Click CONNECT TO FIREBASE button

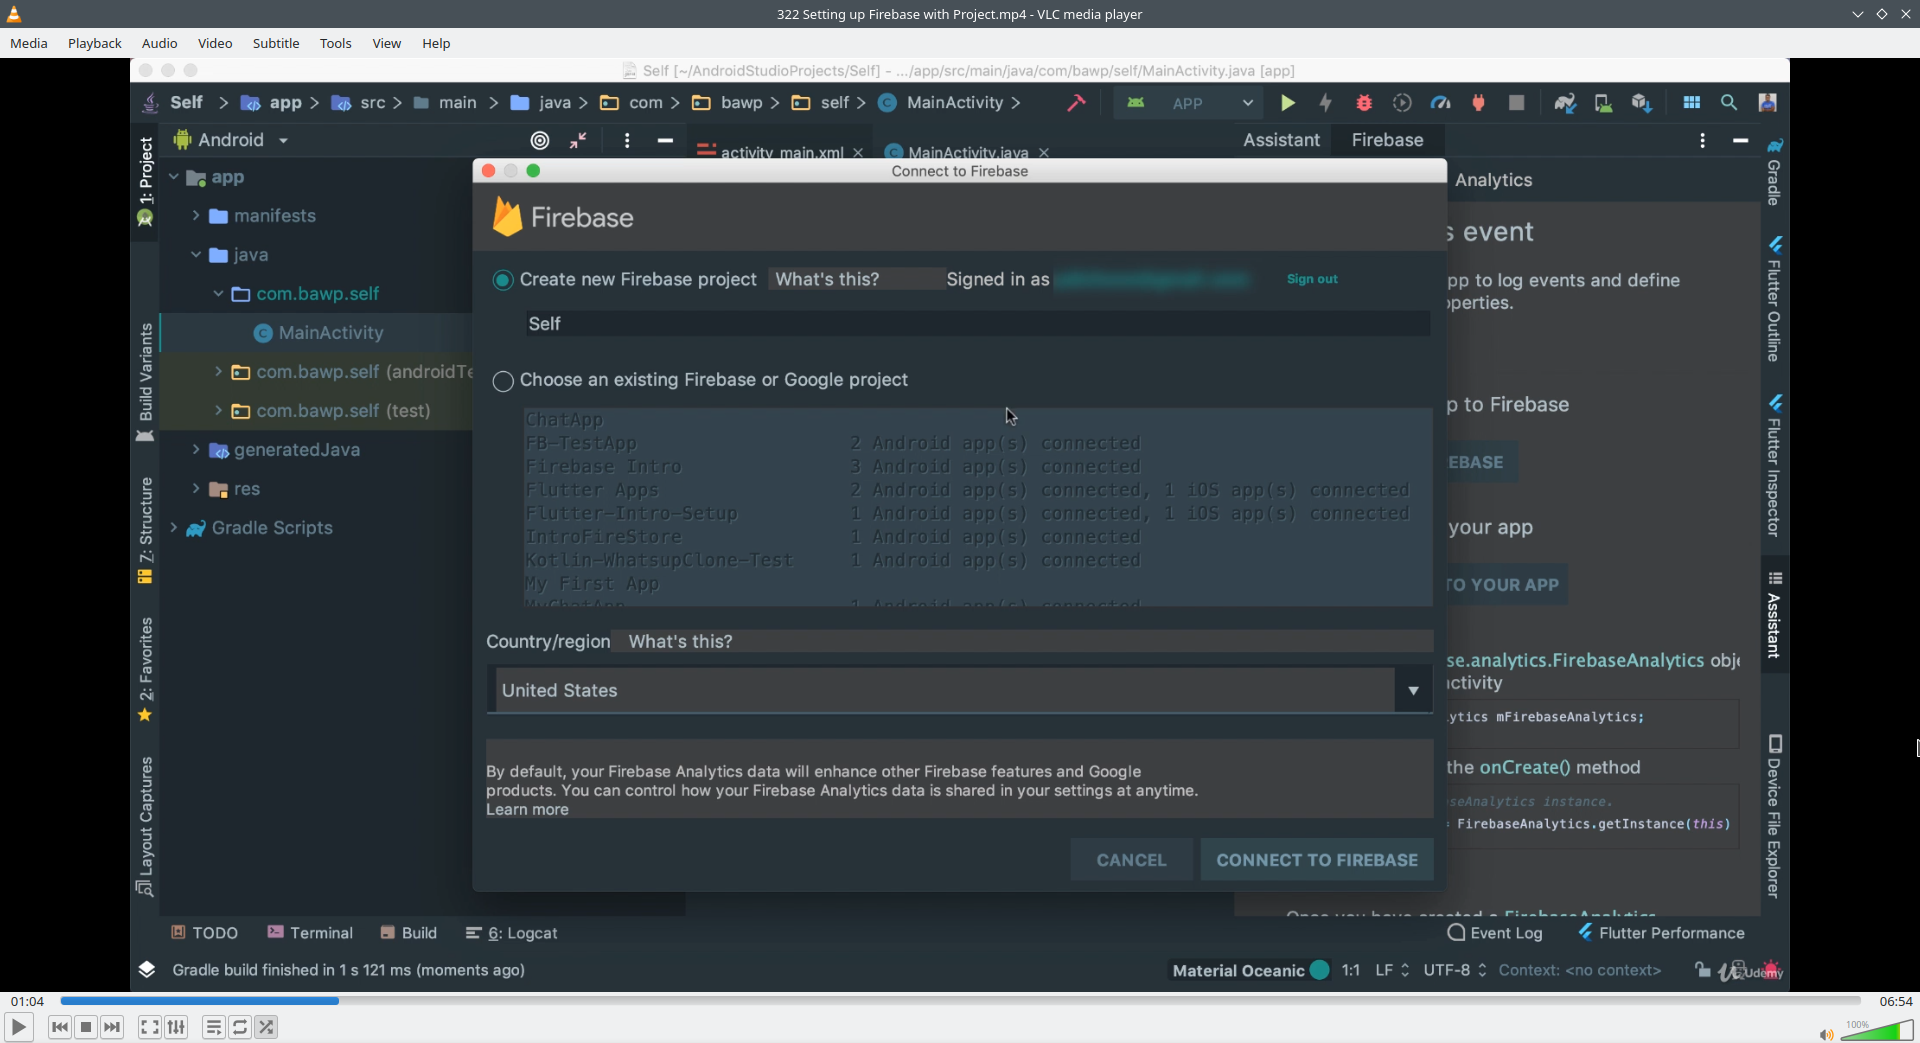[x=1317, y=860]
